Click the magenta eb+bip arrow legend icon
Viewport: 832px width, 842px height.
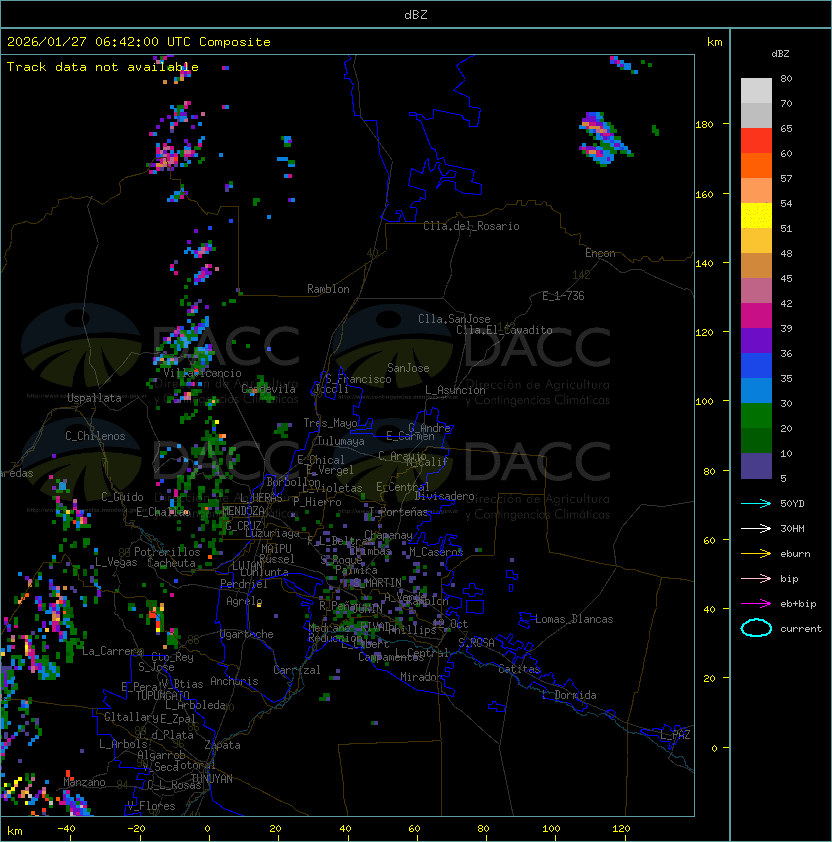pos(756,604)
